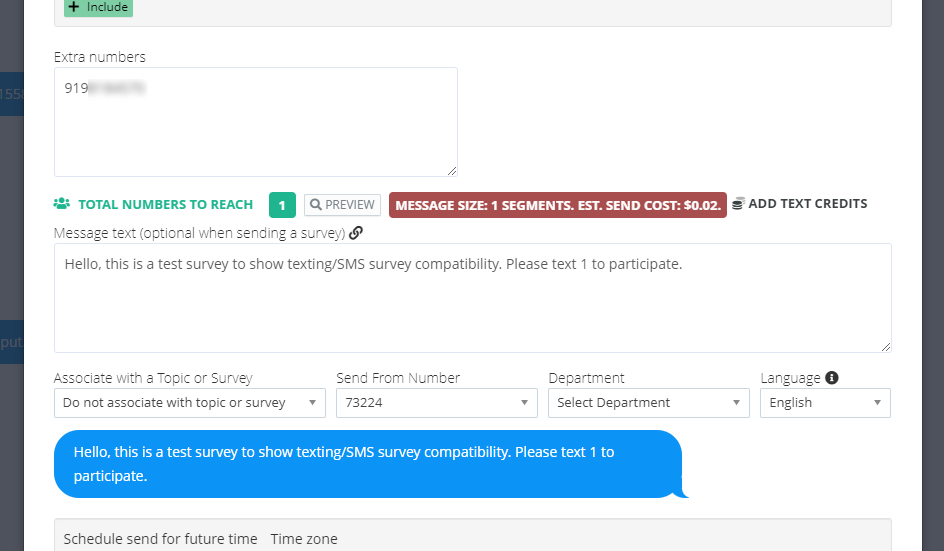Click the Schedule send for future time label
The width and height of the screenshot is (944, 551).
160,539
